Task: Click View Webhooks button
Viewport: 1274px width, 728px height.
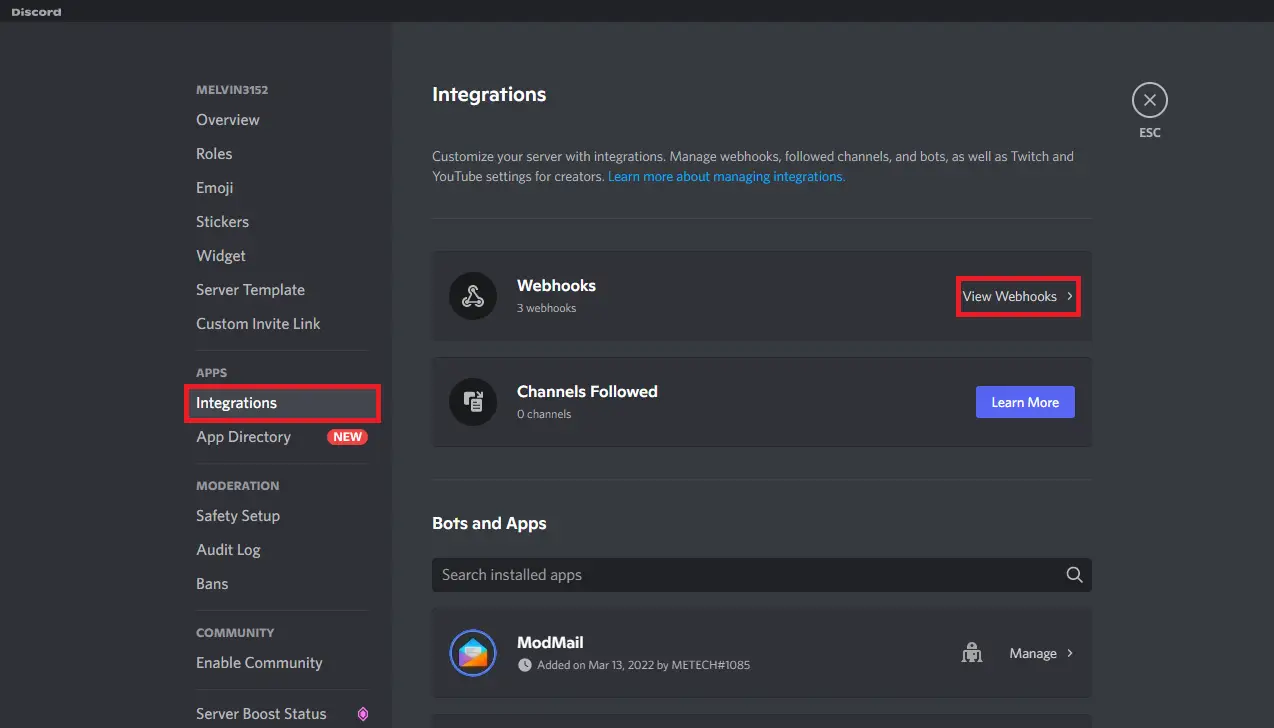Action: pyautogui.click(x=1018, y=296)
